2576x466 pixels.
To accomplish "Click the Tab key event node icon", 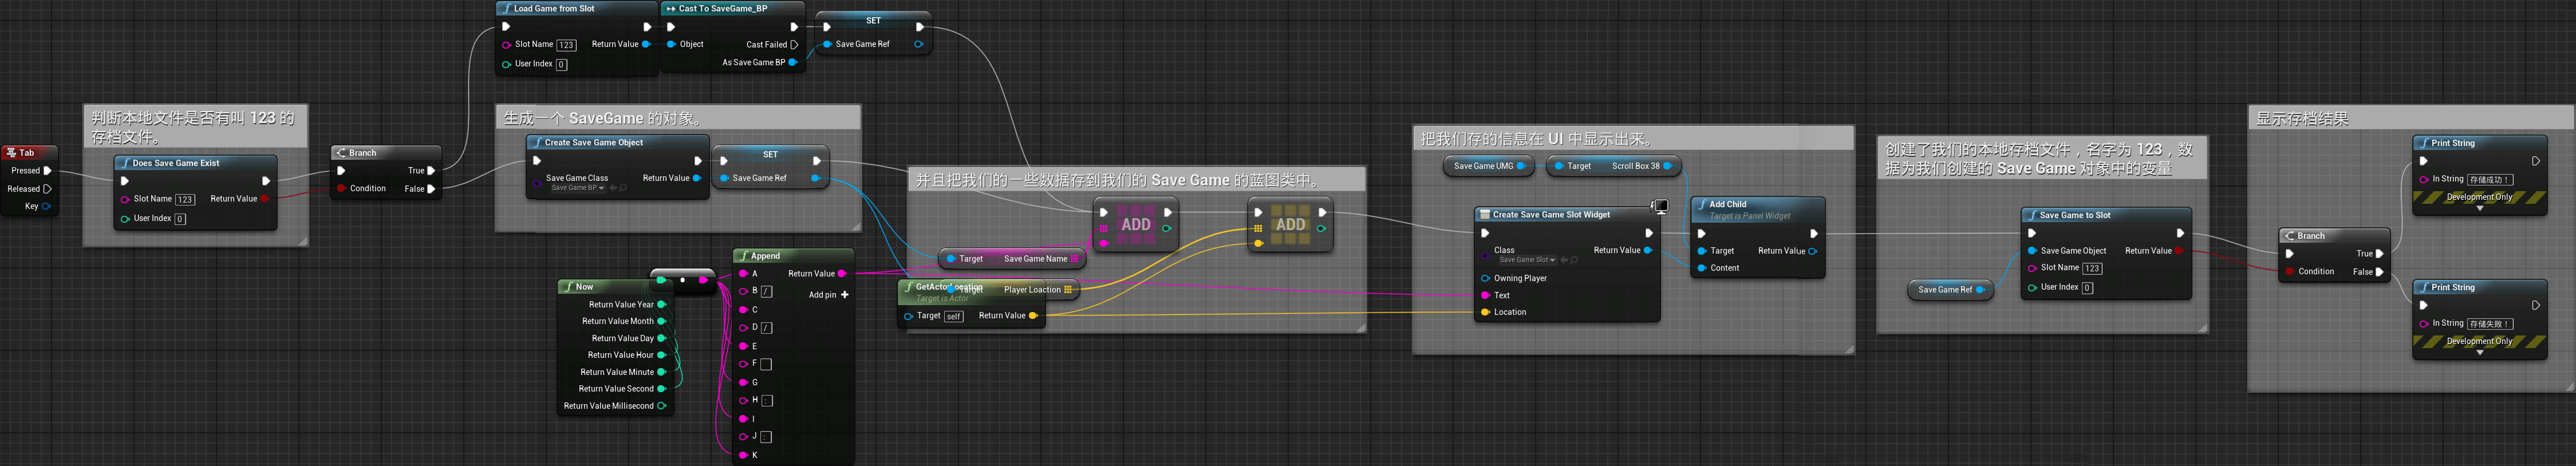I will [x=11, y=153].
